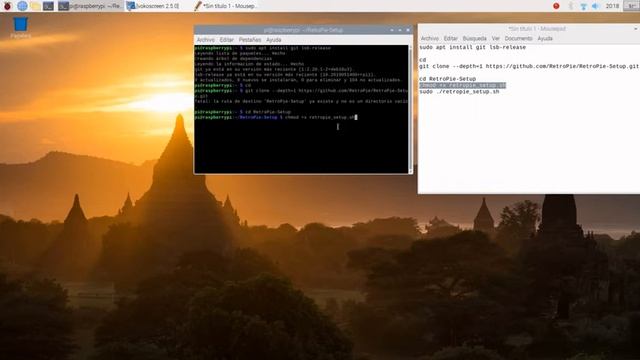
Task: Open the volume speaker tray icon
Action: [595, 6]
